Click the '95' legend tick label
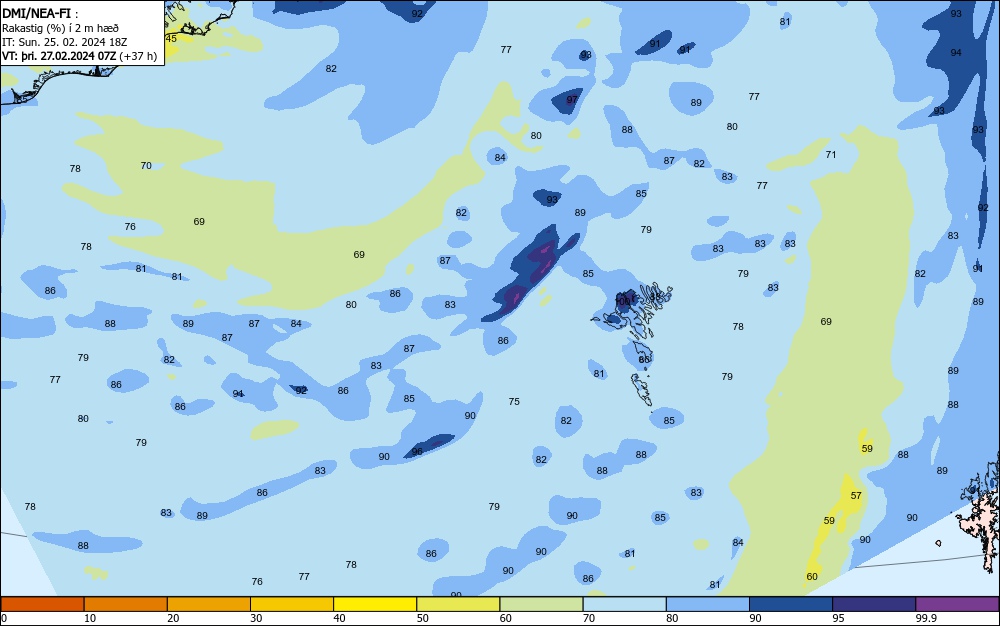Screen dimensions: 1000x626 pyautogui.click(x=838, y=618)
